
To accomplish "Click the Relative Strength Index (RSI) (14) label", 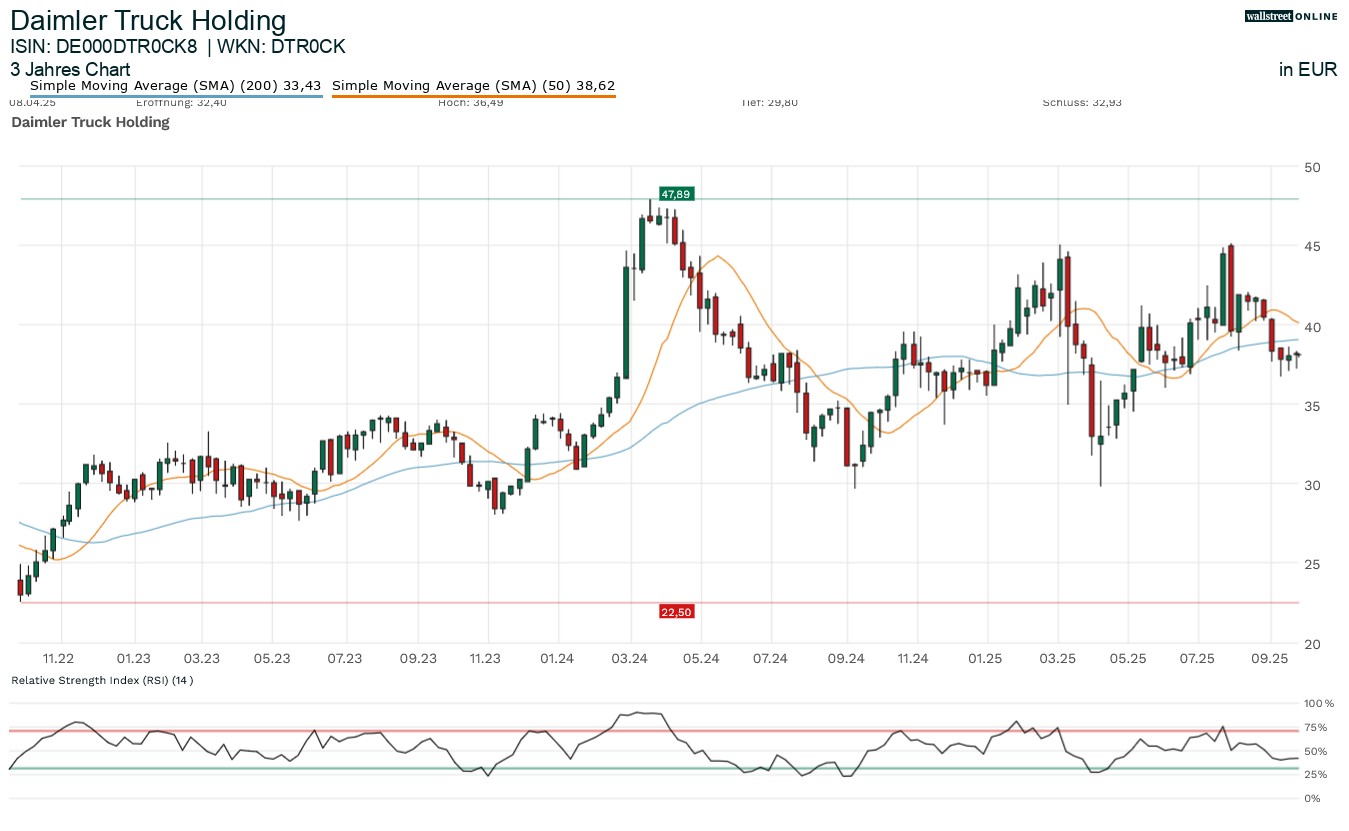I will point(102,680).
